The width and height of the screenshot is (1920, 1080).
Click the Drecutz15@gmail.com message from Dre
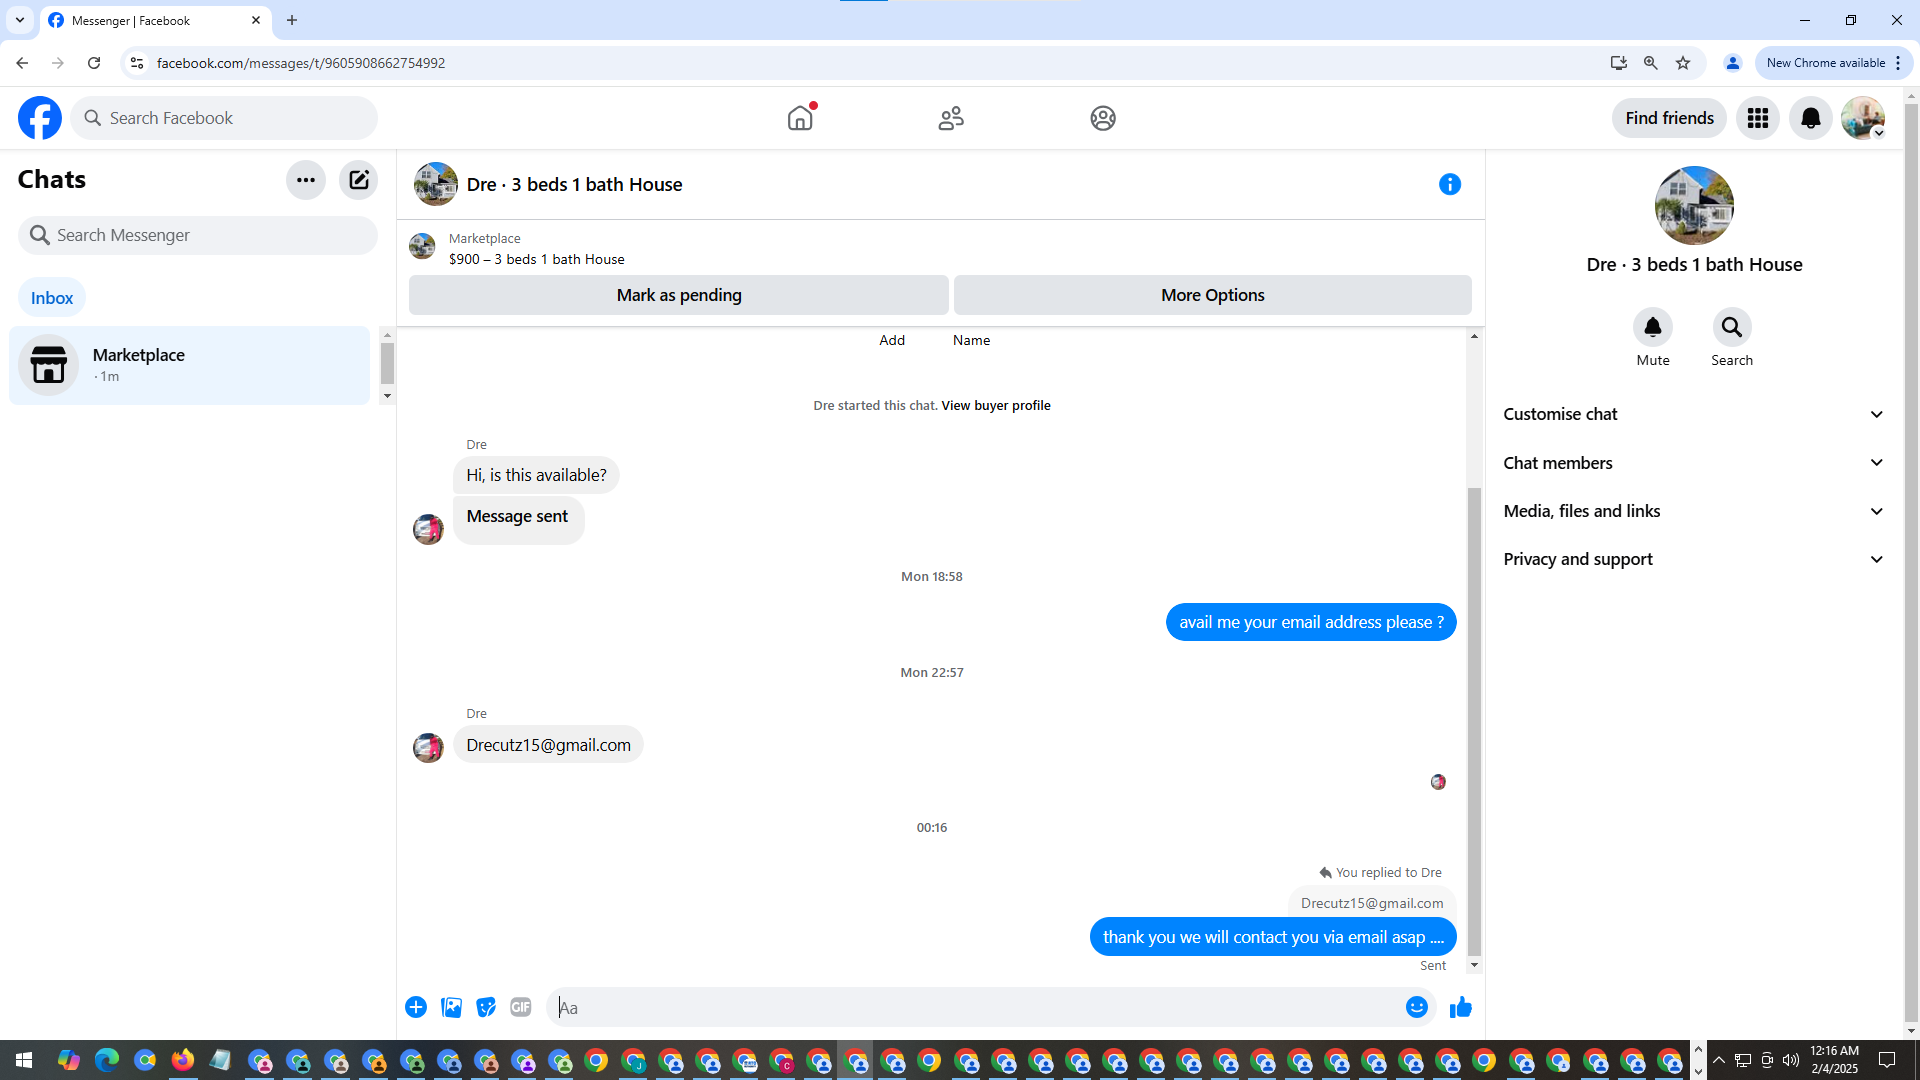548,745
